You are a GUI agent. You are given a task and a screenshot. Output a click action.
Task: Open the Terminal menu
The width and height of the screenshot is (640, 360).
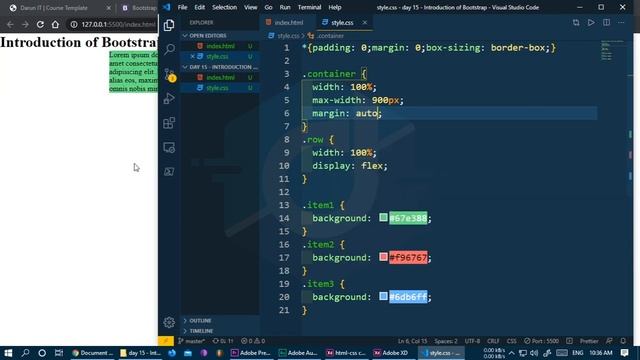click(309, 7)
